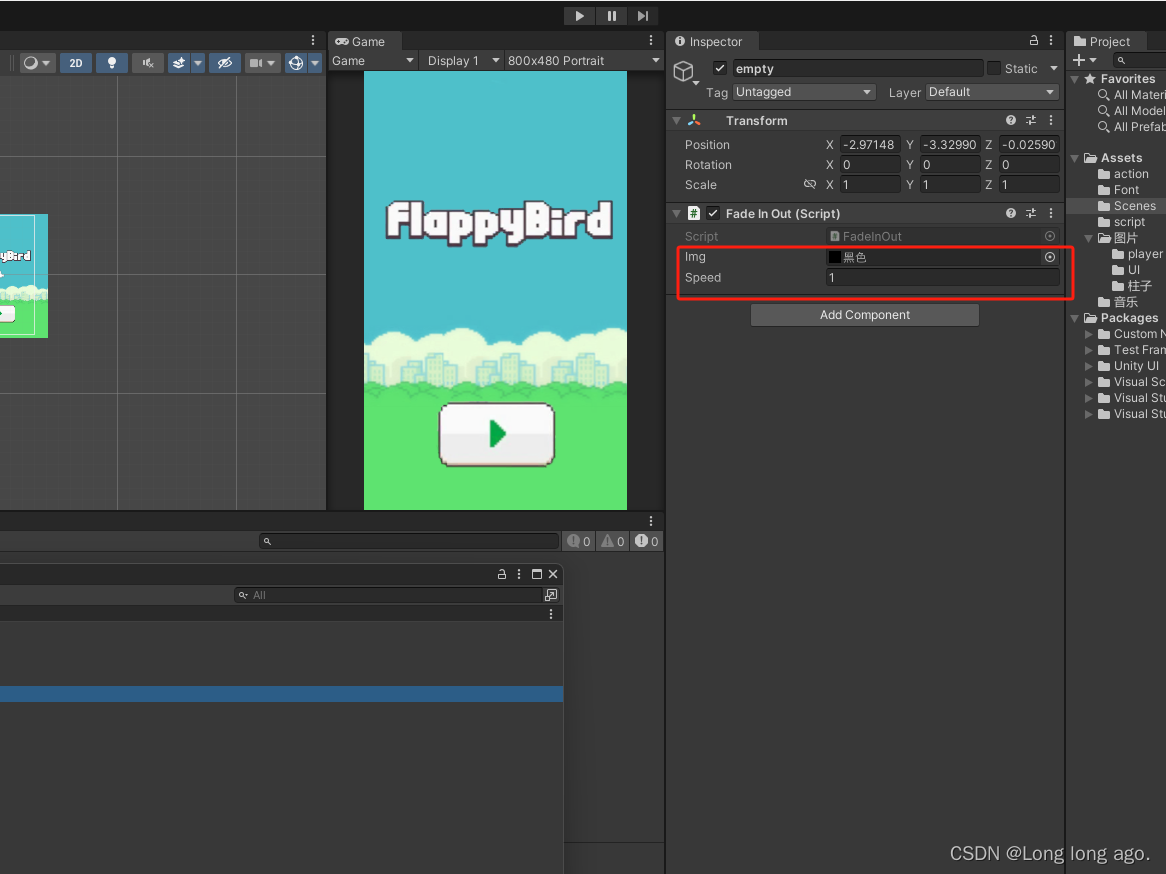
Task: Advance one frame with the Step button
Action: click(642, 16)
